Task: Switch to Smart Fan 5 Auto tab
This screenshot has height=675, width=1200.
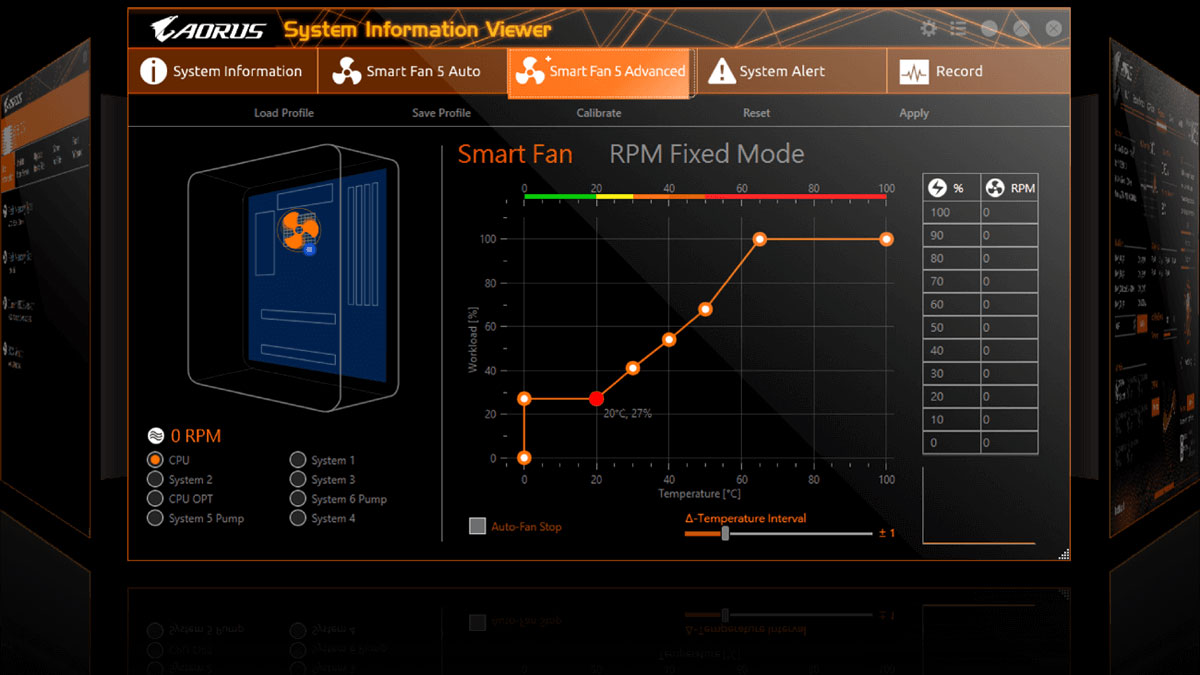Action: (413, 72)
